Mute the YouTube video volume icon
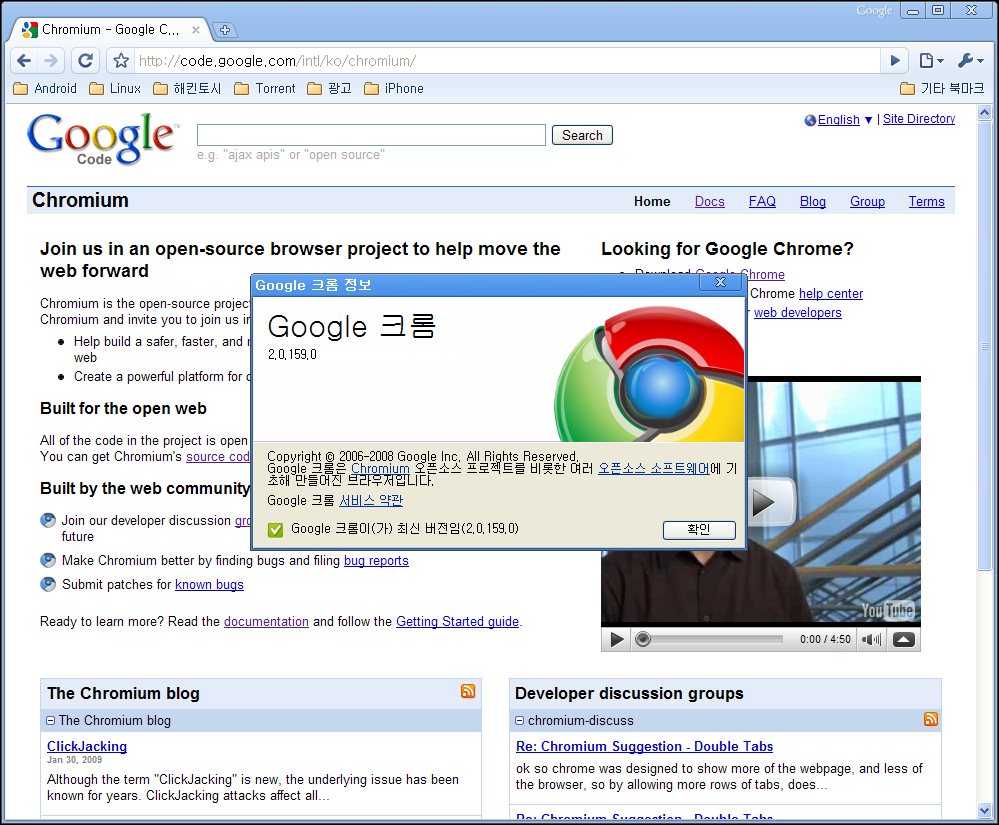This screenshot has height=825, width=999. [871, 639]
